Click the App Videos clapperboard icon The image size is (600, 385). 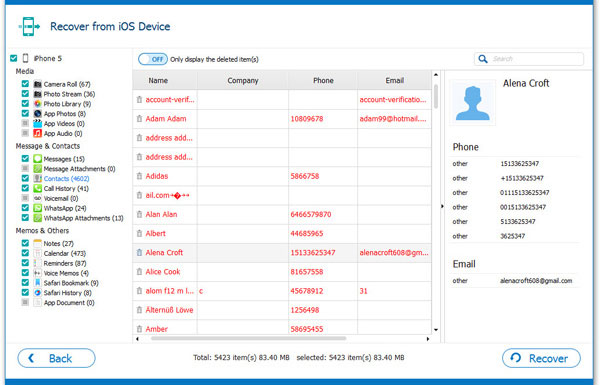pos(38,124)
